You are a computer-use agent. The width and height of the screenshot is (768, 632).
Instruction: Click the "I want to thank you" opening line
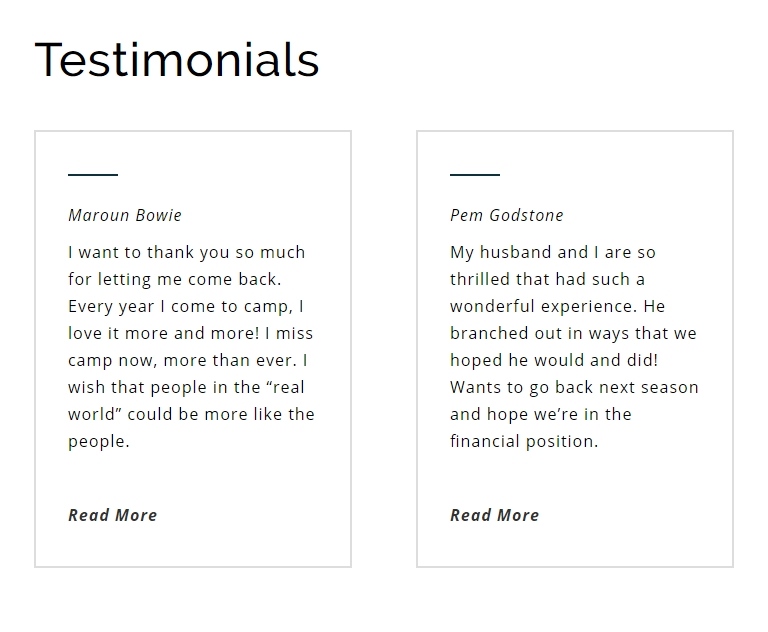click(187, 252)
